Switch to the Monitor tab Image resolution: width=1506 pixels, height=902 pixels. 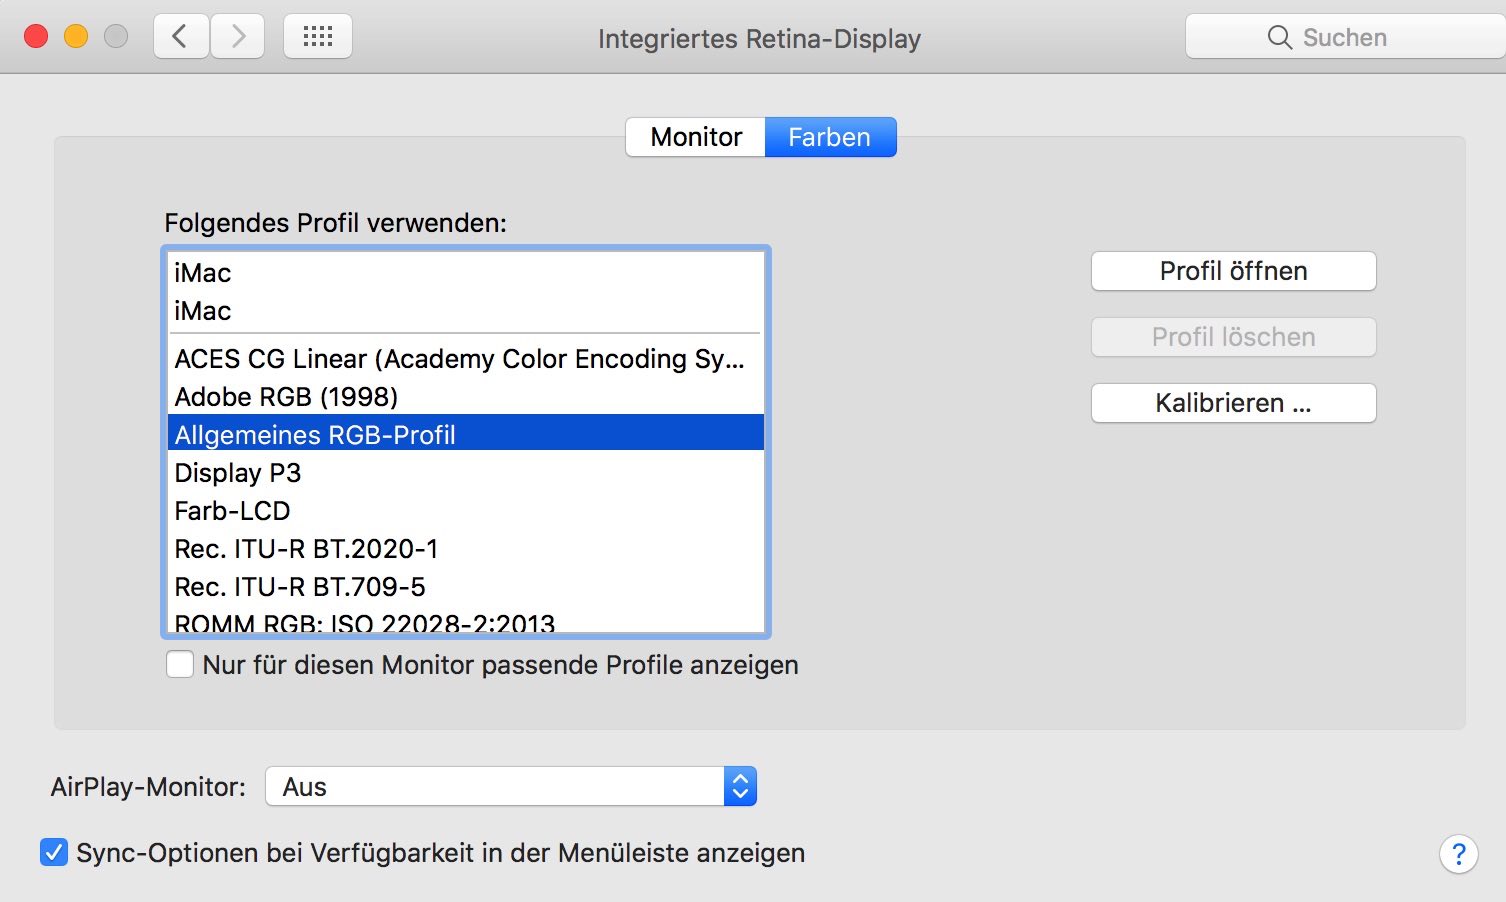pos(696,137)
